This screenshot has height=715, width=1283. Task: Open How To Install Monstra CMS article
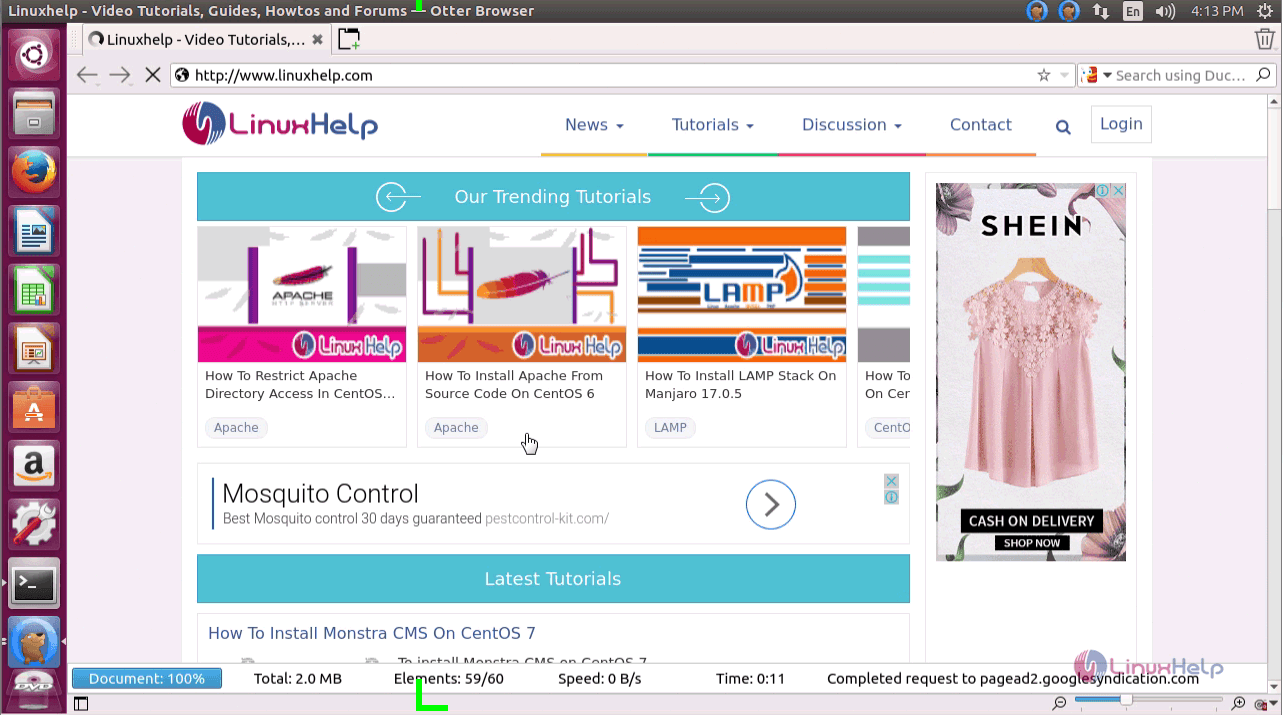(x=372, y=633)
